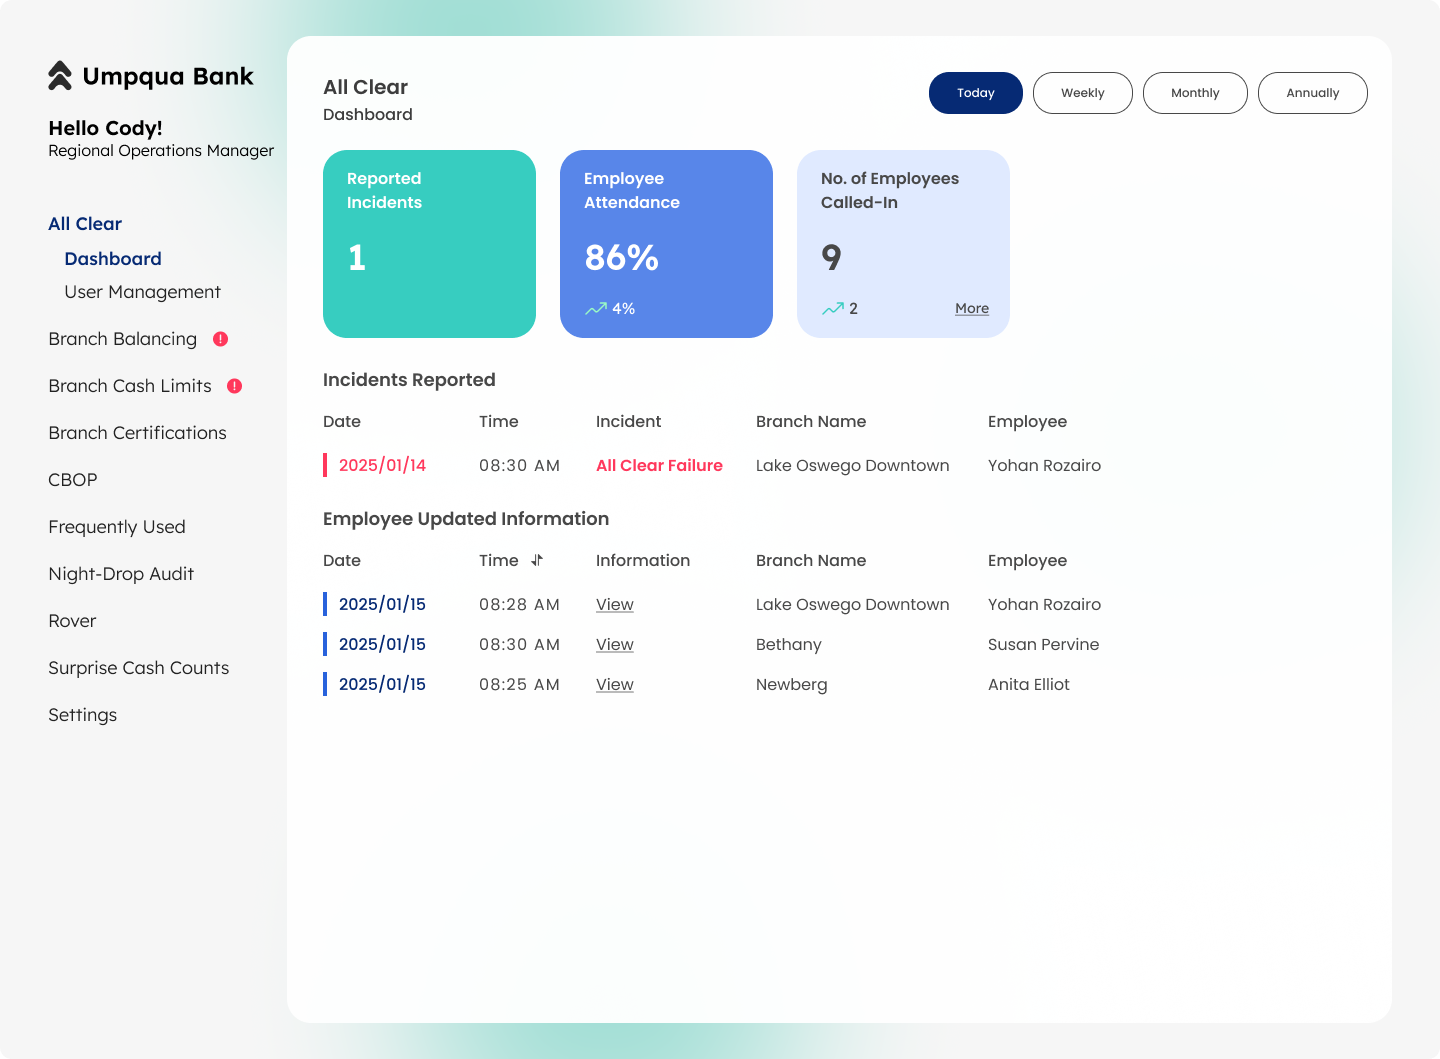Click the sort icon beside the Time column
1440x1059 pixels.
[x=537, y=561]
